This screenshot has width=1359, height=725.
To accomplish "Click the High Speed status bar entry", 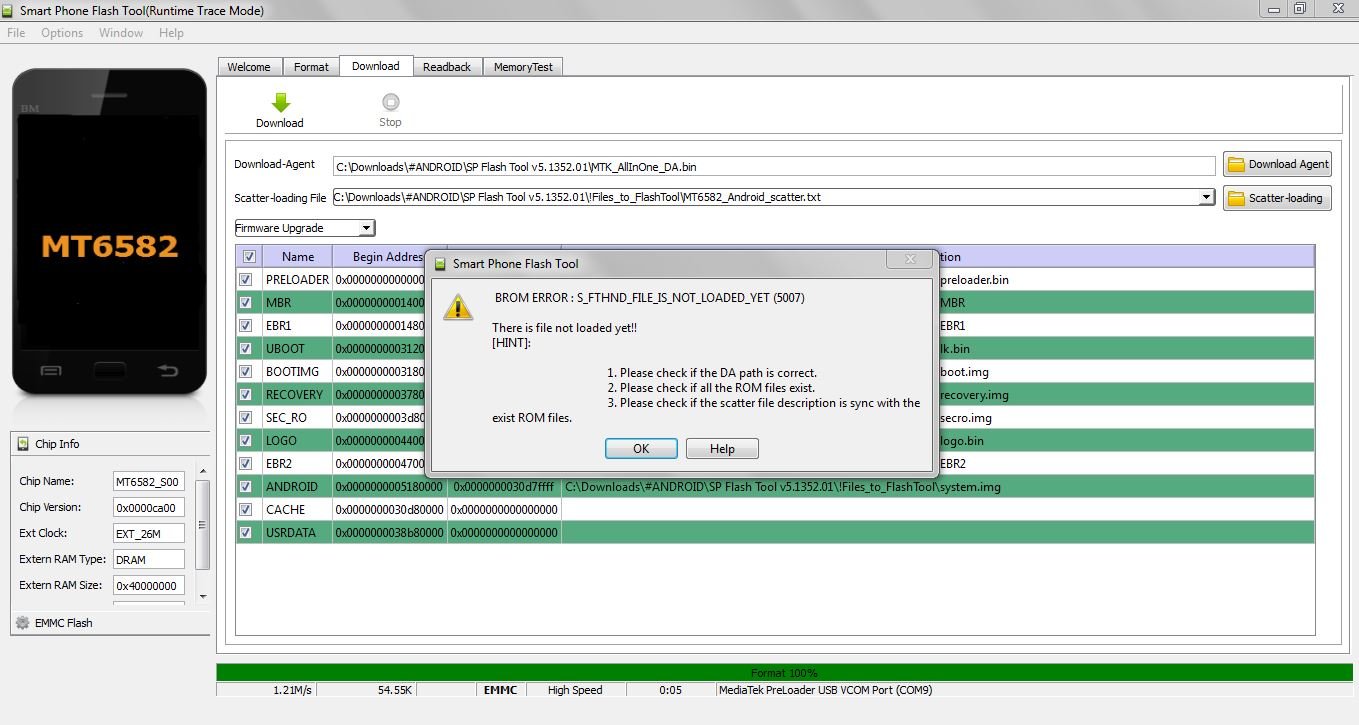I will click(x=575, y=690).
